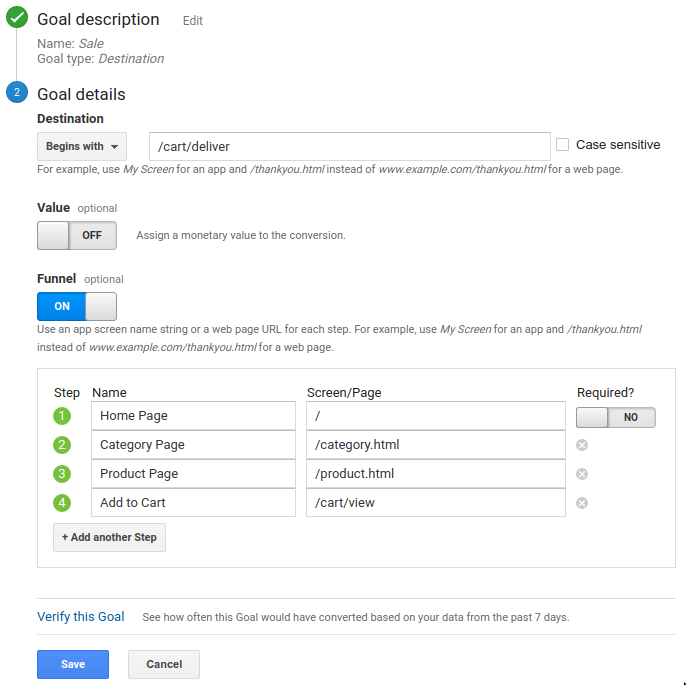Switch off the Funnel toggle
The image size is (686, 685).
[77, 306]
